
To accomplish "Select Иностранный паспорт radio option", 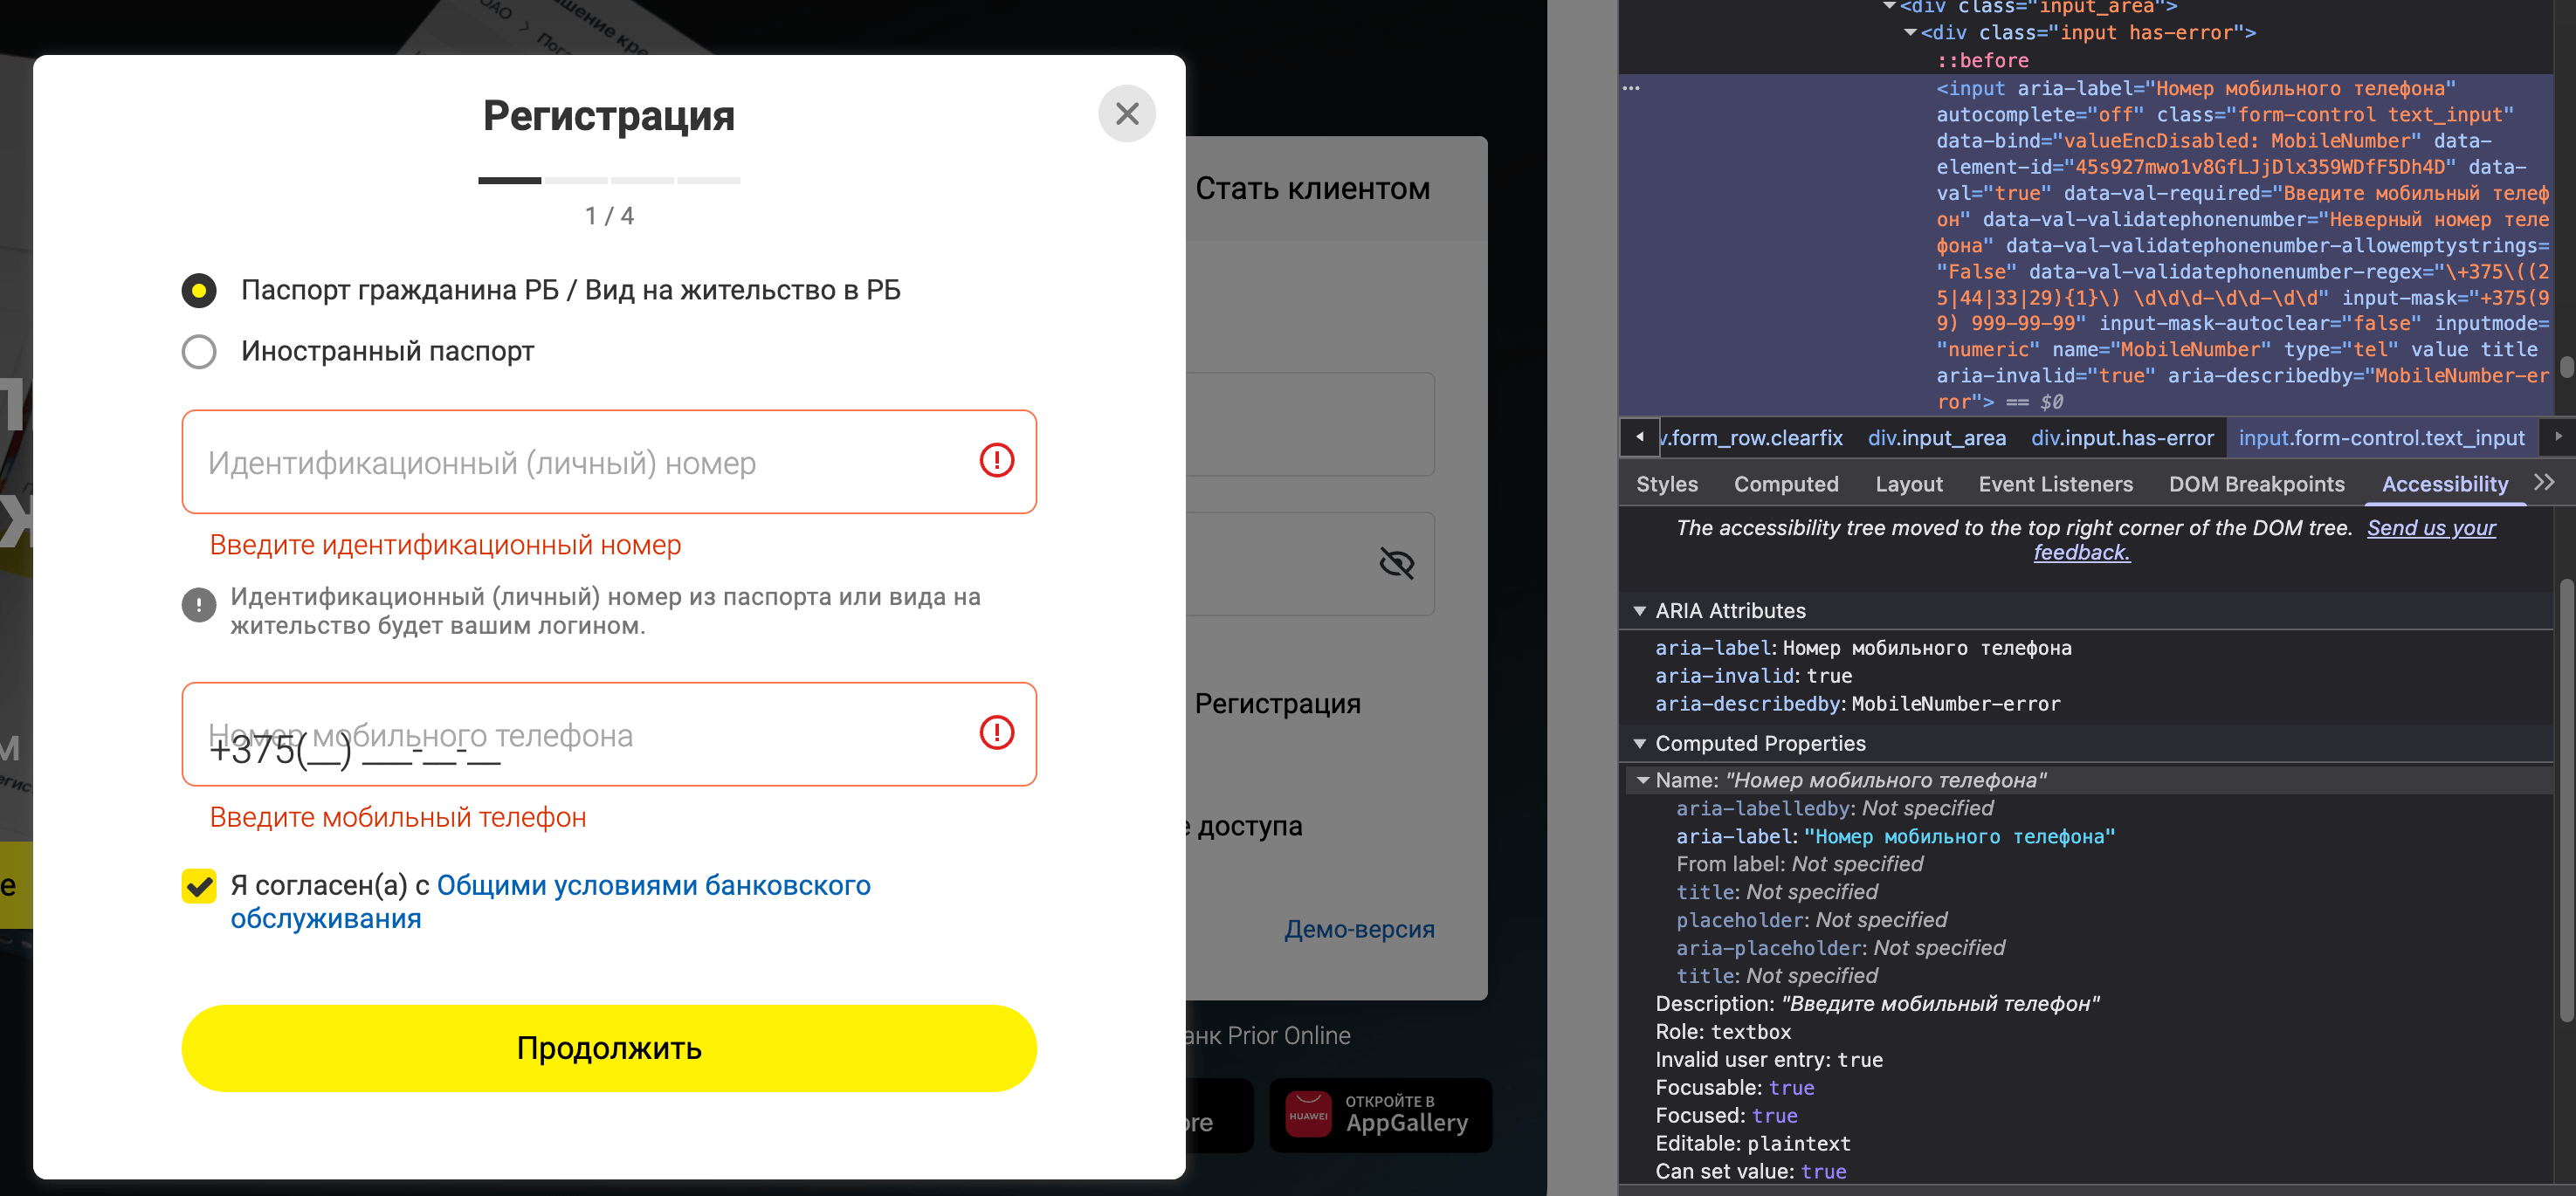I will click(199, 352).
